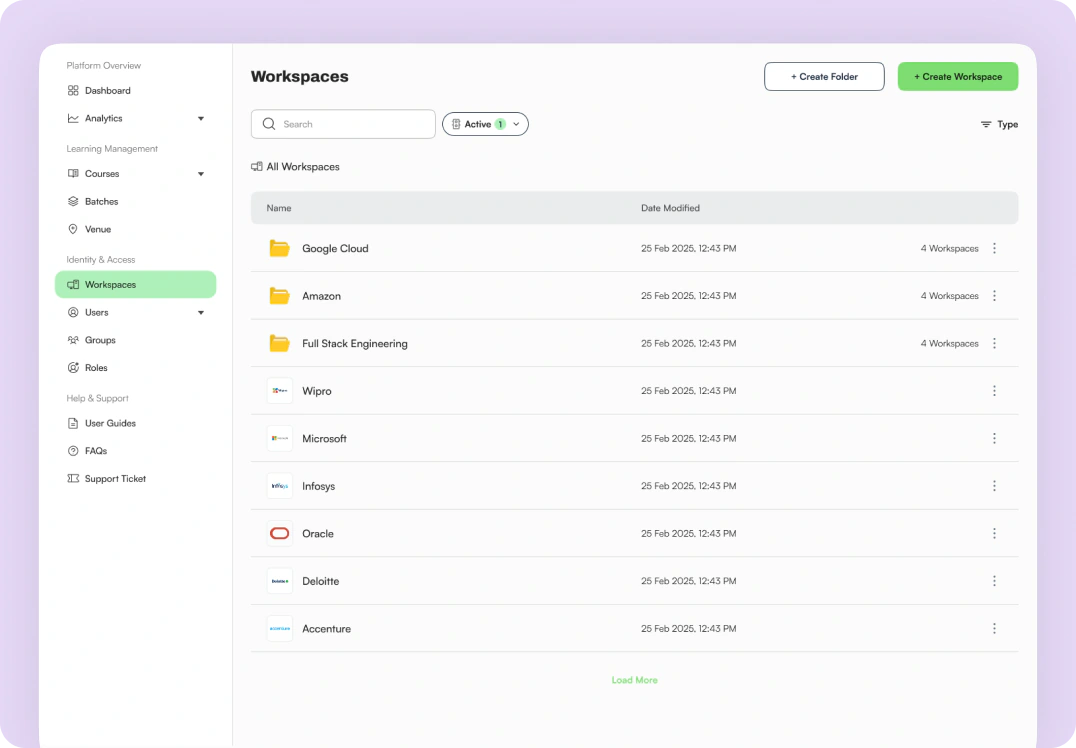The width and height of the screenshot is (1076, 748).
Task: Select Workspaces in the sidebar
Action: click(135, 284)
